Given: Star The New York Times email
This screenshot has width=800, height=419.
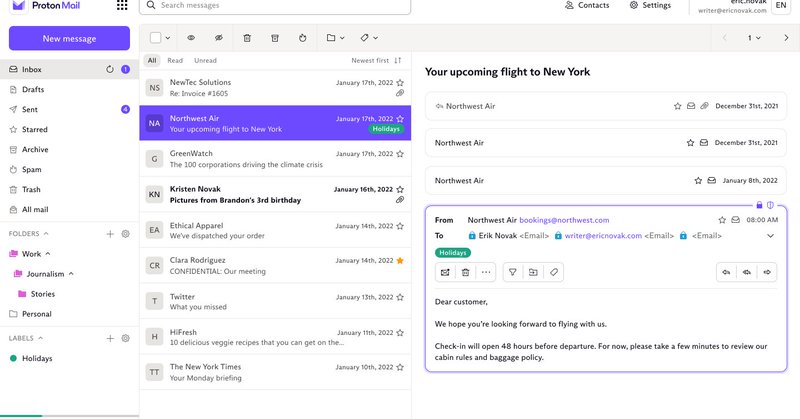Looking at the screenshot, I should tap(400, 367).
